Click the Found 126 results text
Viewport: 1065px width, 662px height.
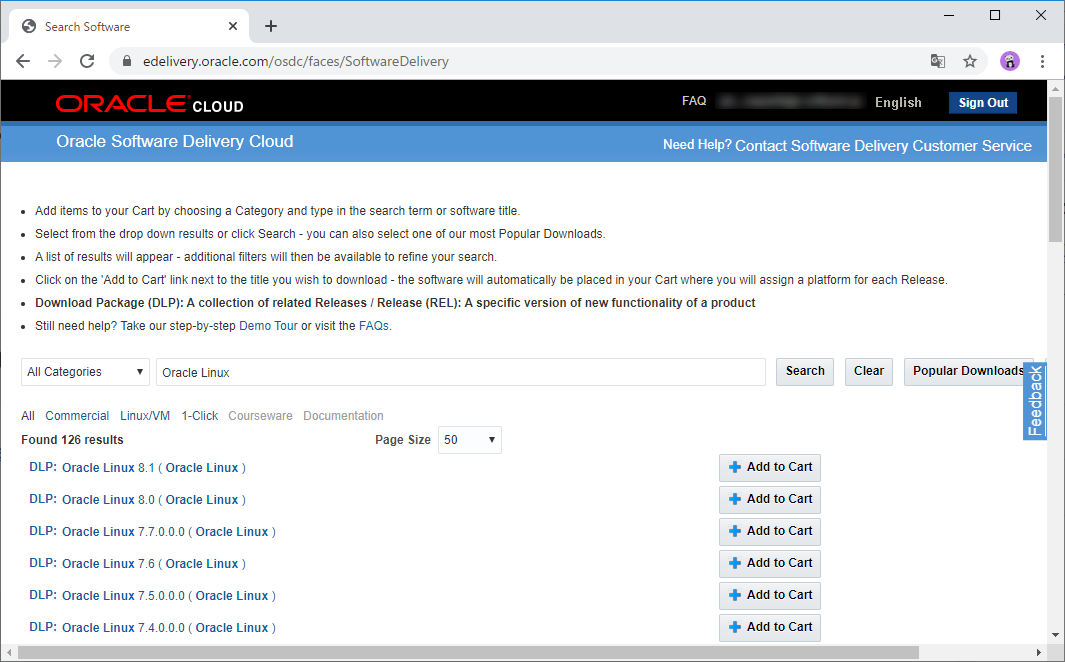tap(72, 440)
